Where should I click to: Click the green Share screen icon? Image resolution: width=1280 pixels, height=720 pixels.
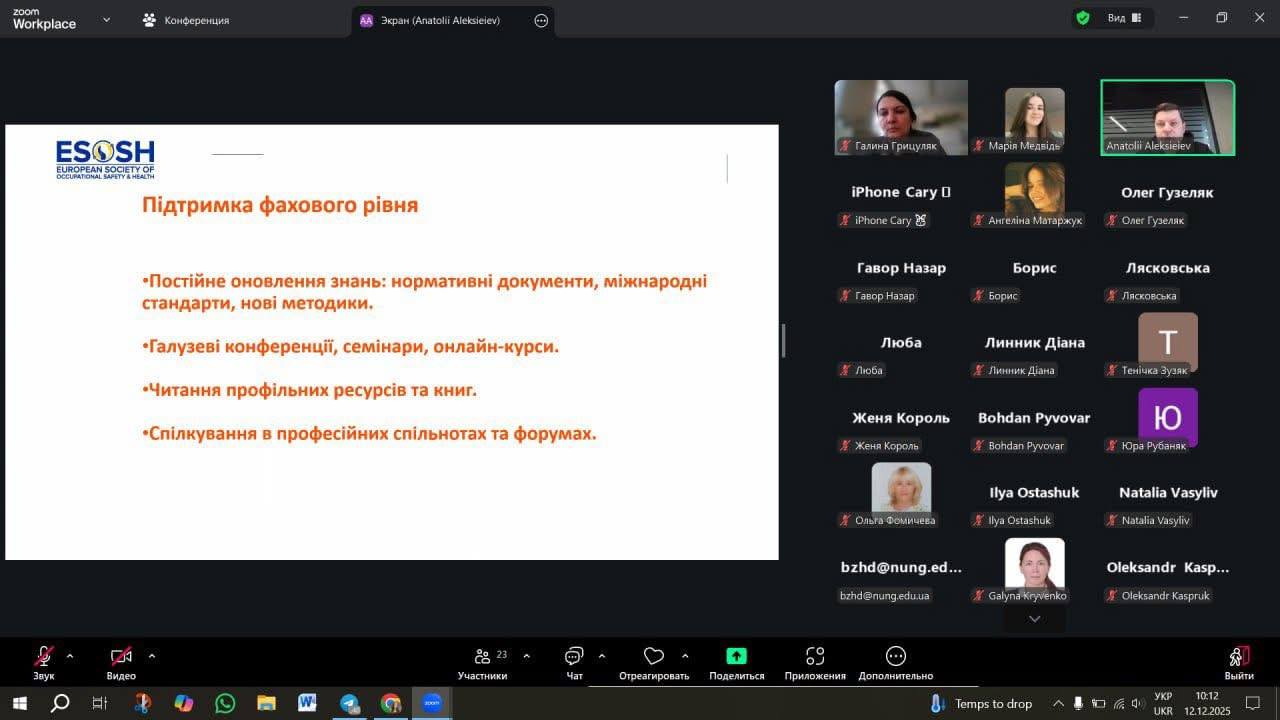pos(736,657)
